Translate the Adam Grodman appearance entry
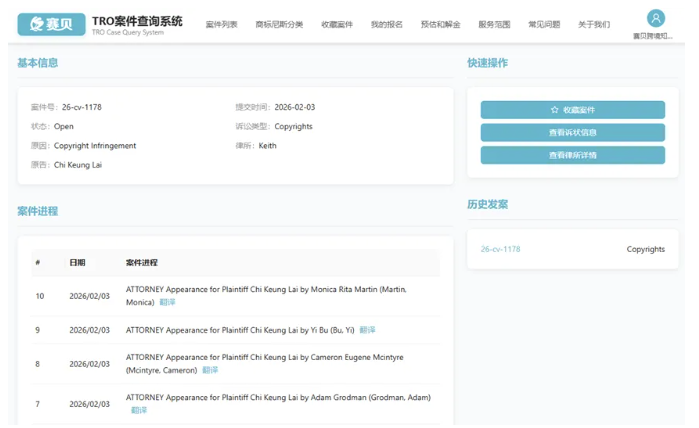The height and width of the screenshot is (428, 699). click(x=139, y=410)
